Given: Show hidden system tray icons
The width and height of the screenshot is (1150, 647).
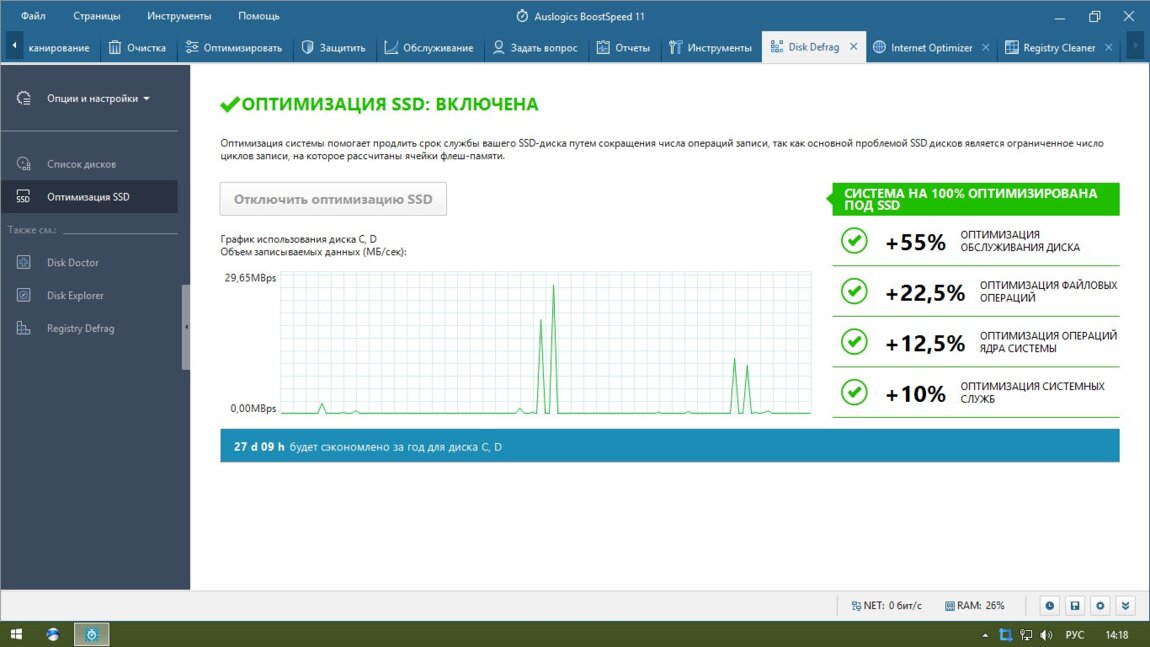Looking at the screenshot, I should point(985,635).
